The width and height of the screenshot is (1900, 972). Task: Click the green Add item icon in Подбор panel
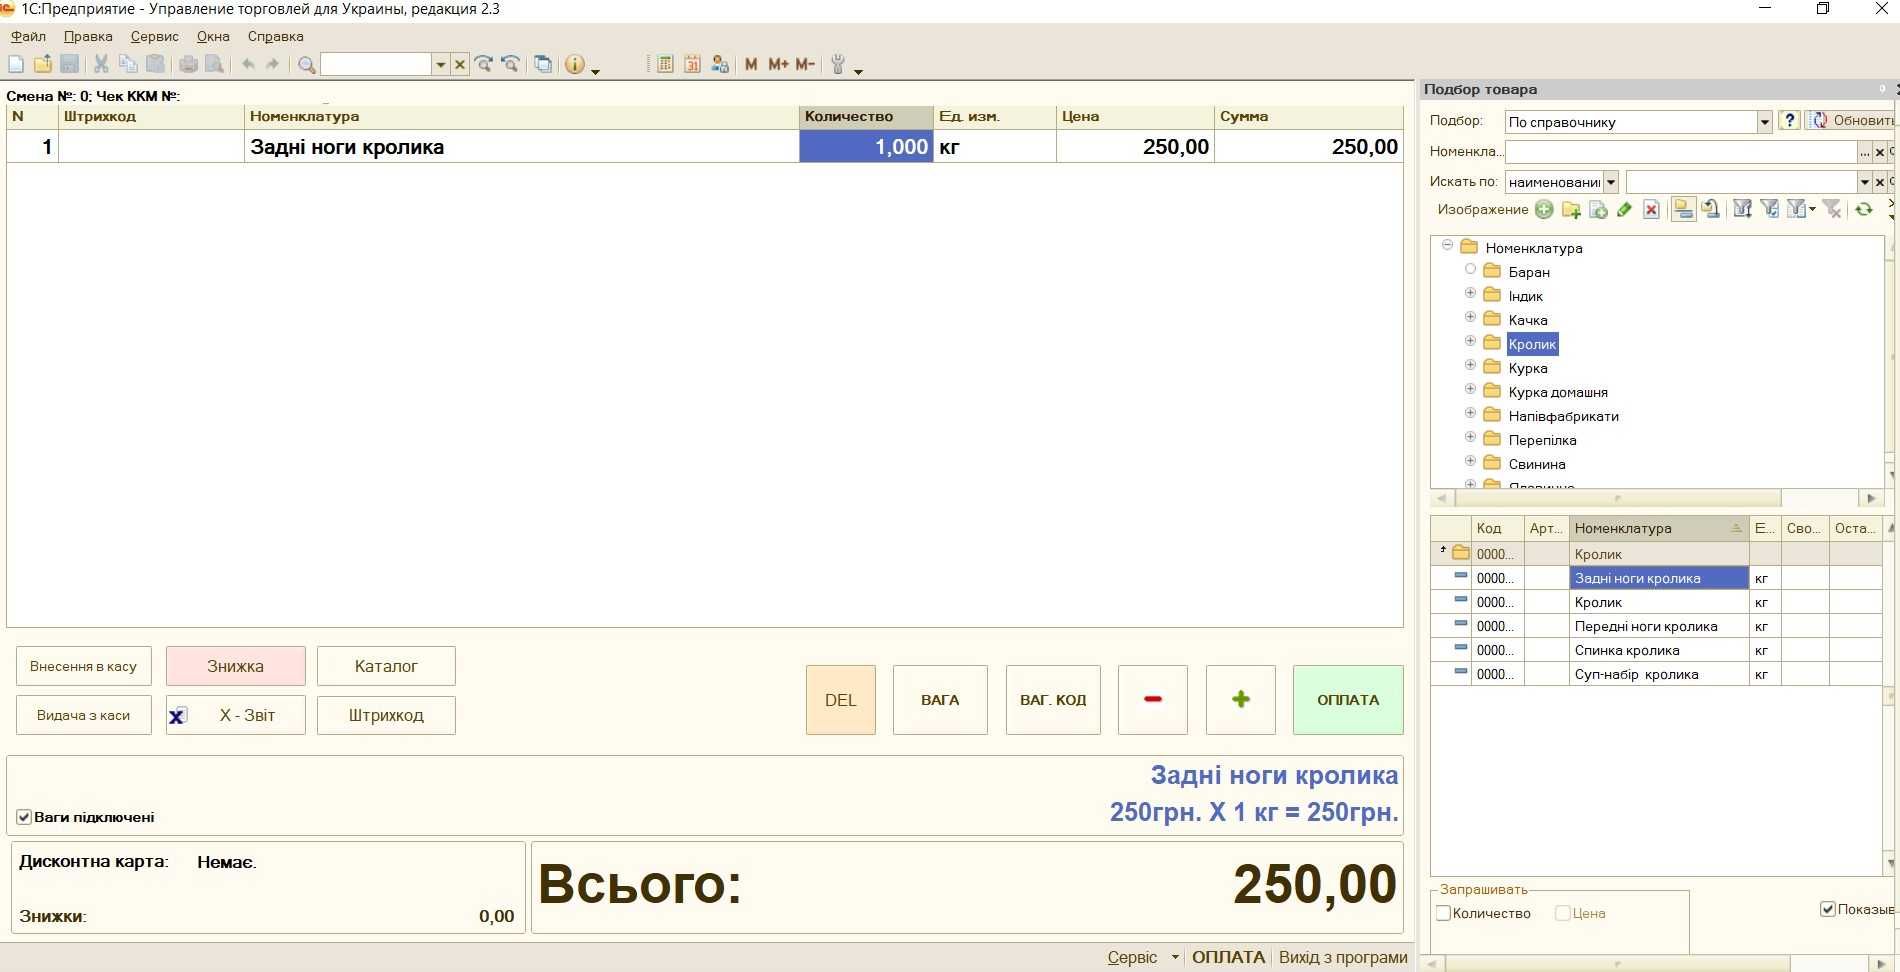(1544, 209)
